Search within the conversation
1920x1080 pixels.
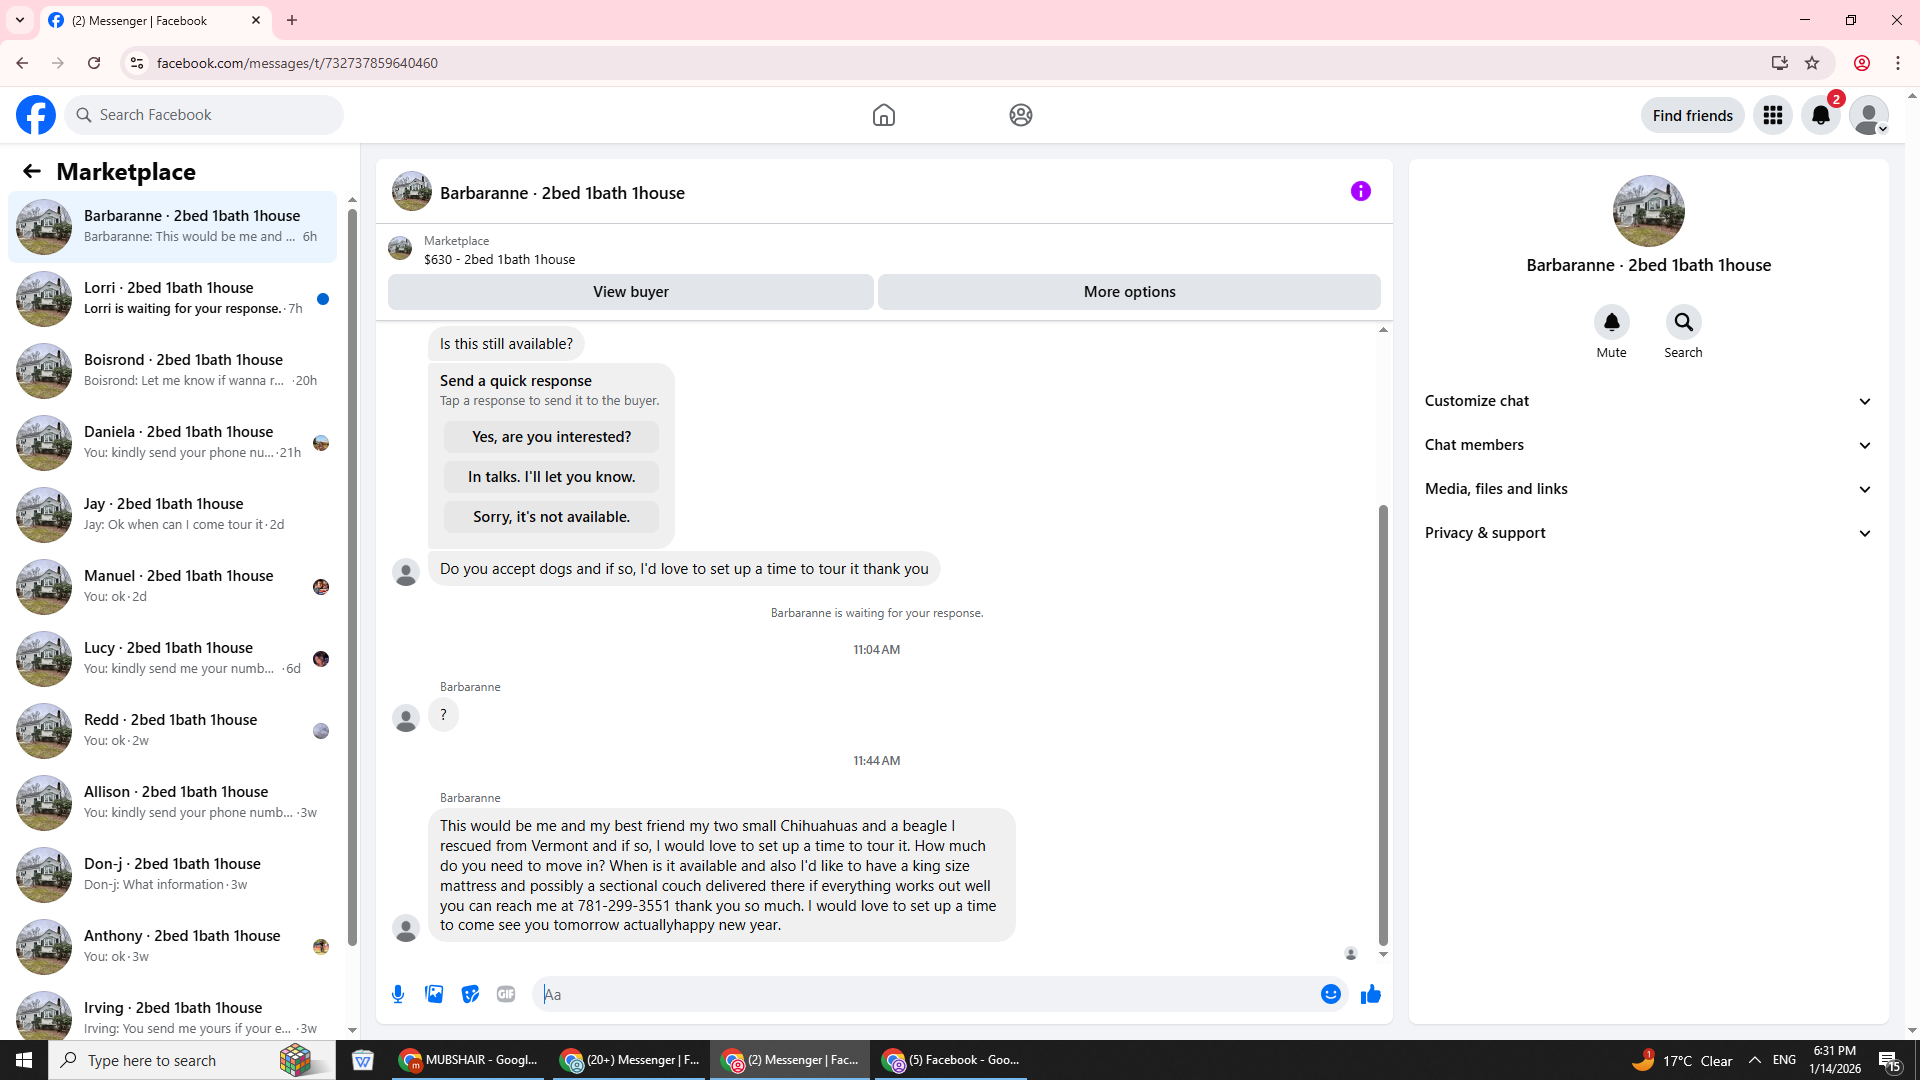pyautogui.click(x=1683, y=323)
